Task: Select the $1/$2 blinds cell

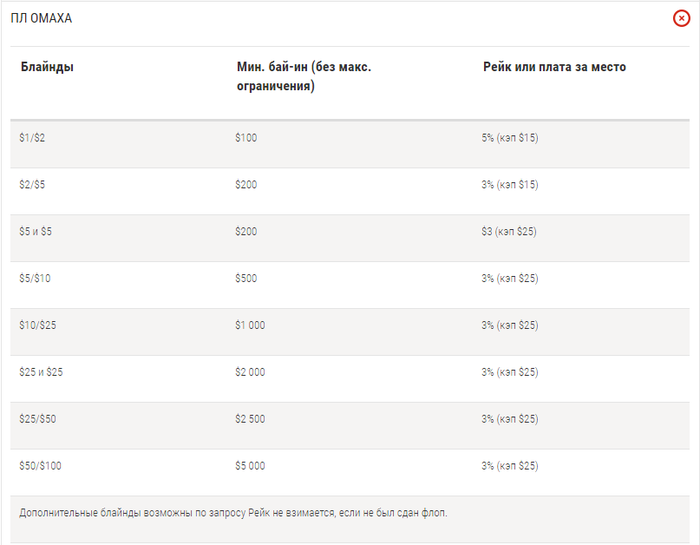Action: [32, 138]
